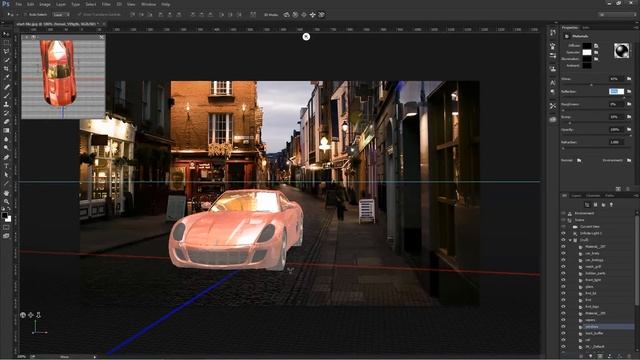
Task: Click the orbit camera icon bottom-left of canvas
Action: click(x=23, y=315)
